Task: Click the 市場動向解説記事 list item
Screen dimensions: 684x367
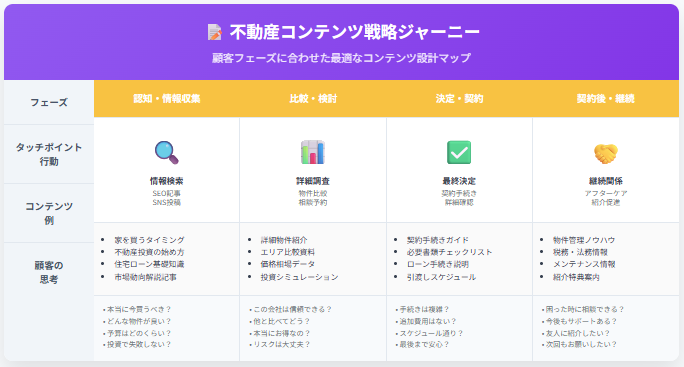Action: tap(146, 277)
